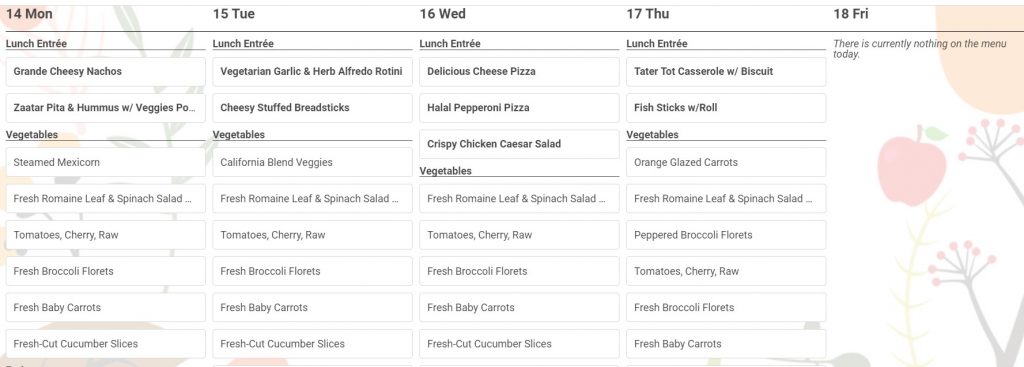Open Crispy Chicken Caesar Salad
This screenshot has height=367, width=1024.
point(519,144)
